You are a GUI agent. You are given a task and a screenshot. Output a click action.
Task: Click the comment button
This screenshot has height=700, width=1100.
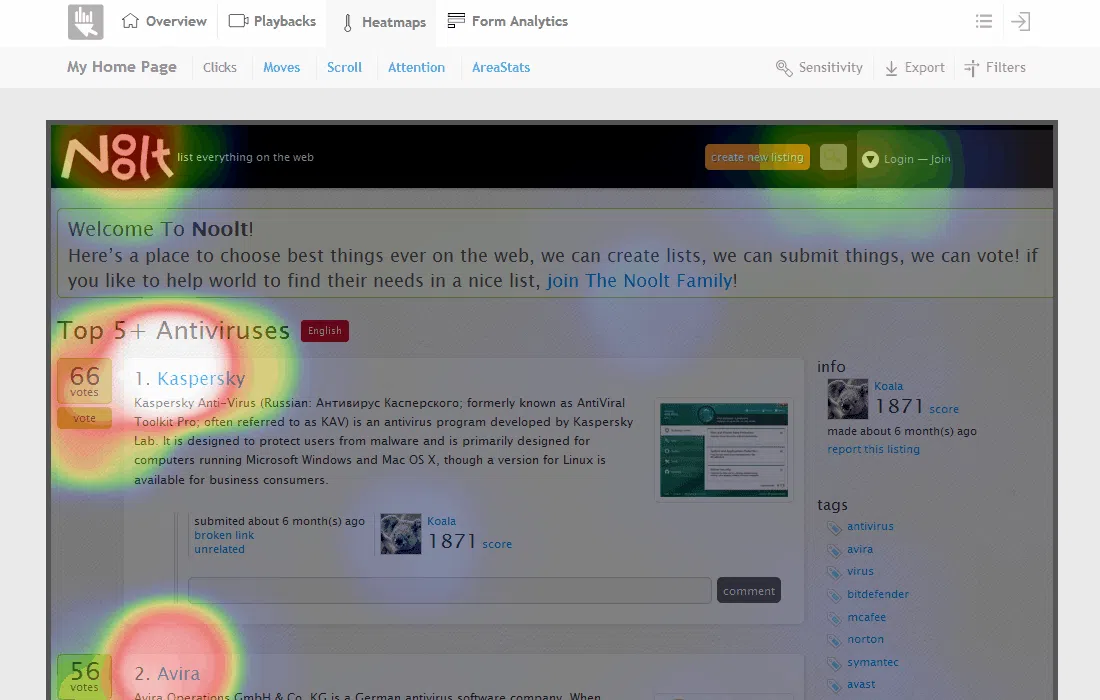pyautogui.click(x=749, y=591)
